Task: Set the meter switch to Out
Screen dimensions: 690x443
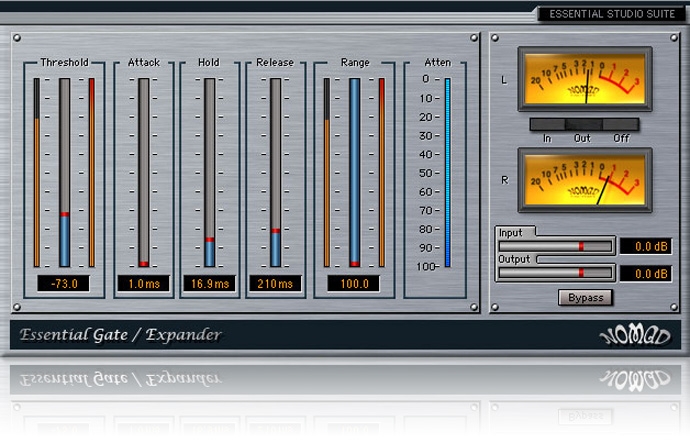Action: tap(584, 124)
